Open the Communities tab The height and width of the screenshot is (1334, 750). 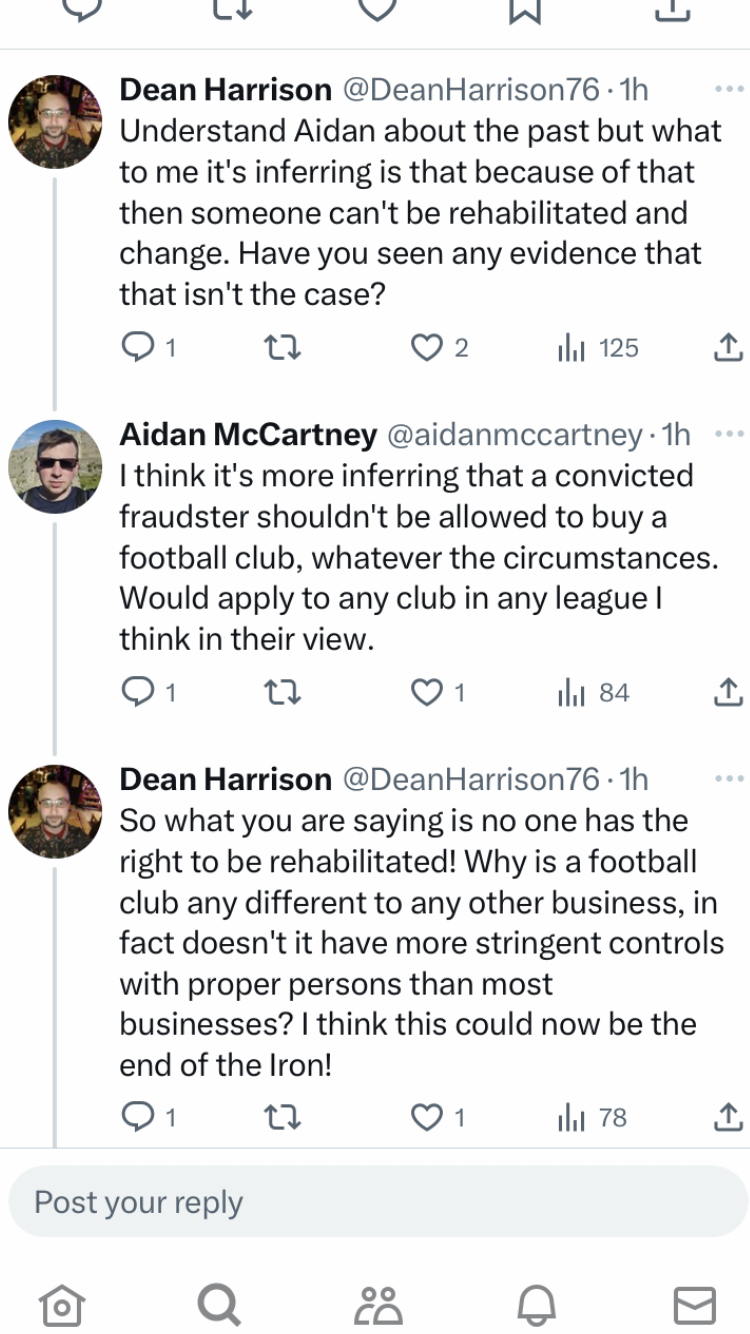[x=378, y=1304]
